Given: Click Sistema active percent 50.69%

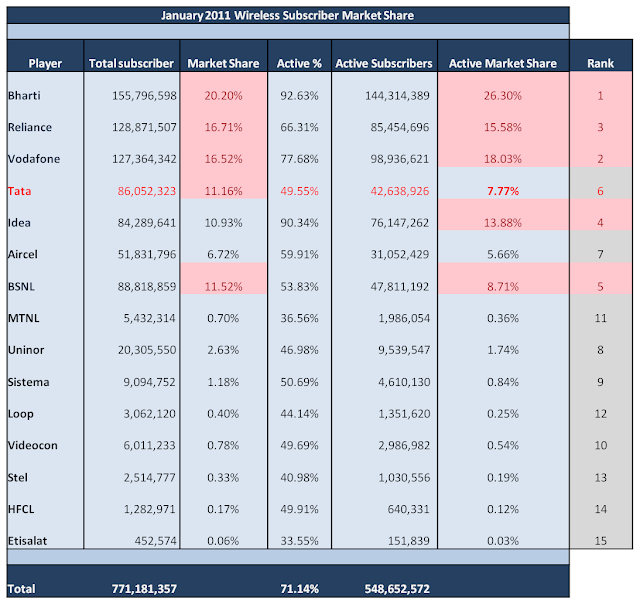Looking at the screenshot, I should pyautogui.click(x=299, y=382).
